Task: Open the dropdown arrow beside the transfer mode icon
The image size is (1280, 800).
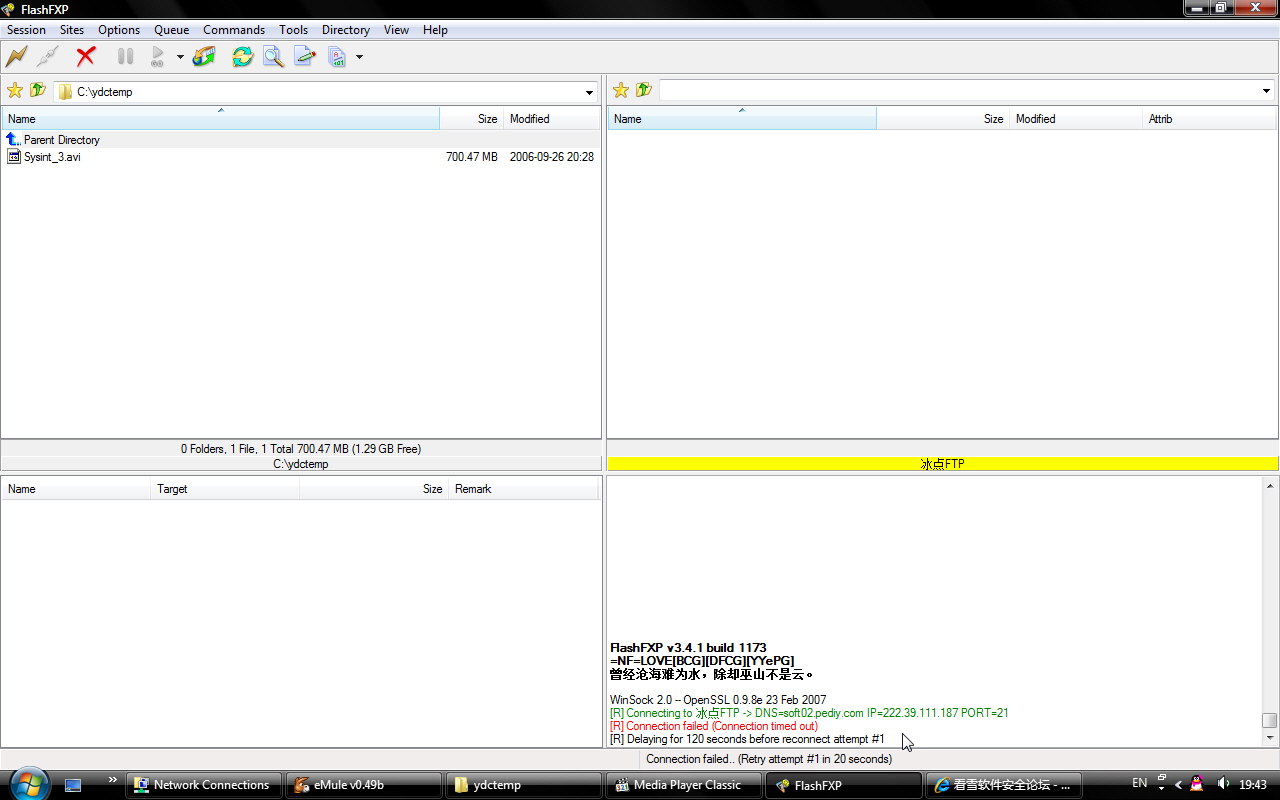Action: [x=359, y=57]
